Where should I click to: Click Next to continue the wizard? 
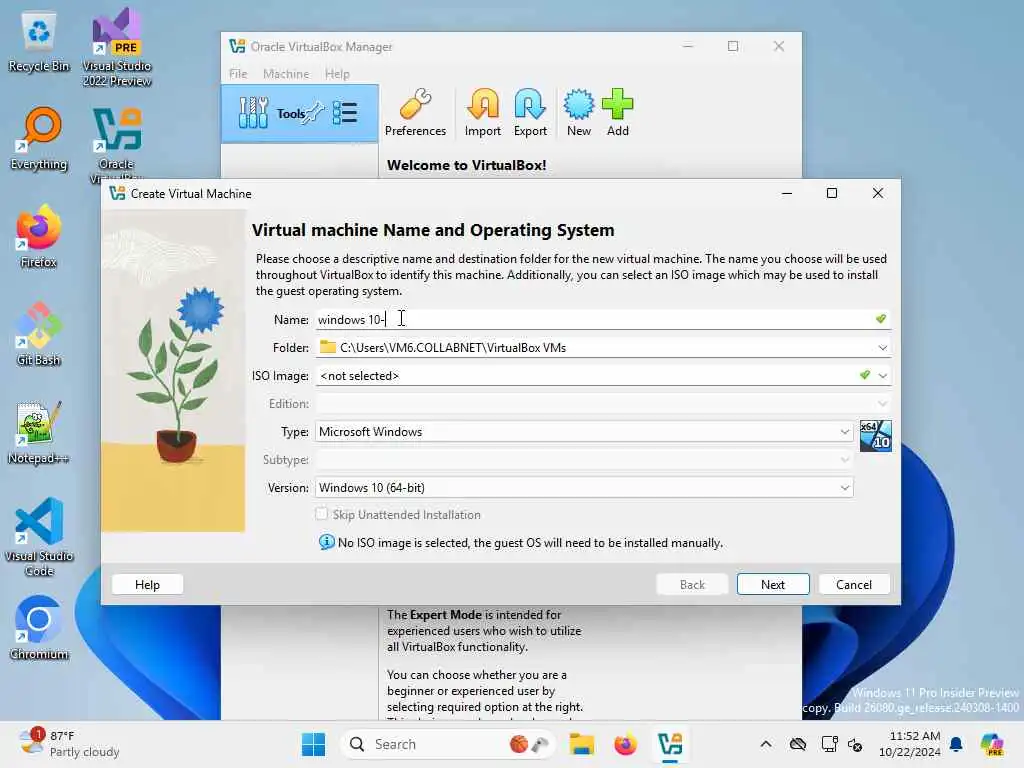773,584
